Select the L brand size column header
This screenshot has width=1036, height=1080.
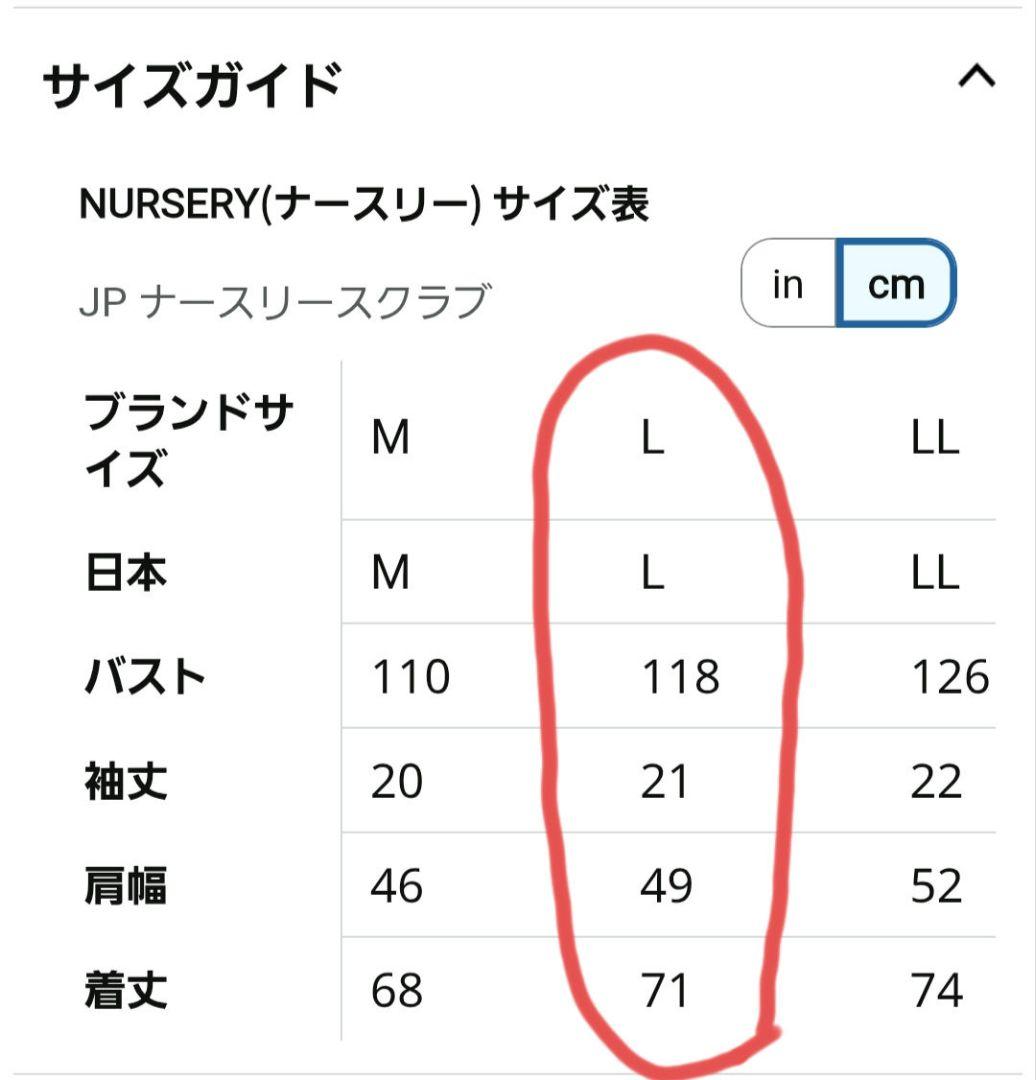(x=652, y=438)
